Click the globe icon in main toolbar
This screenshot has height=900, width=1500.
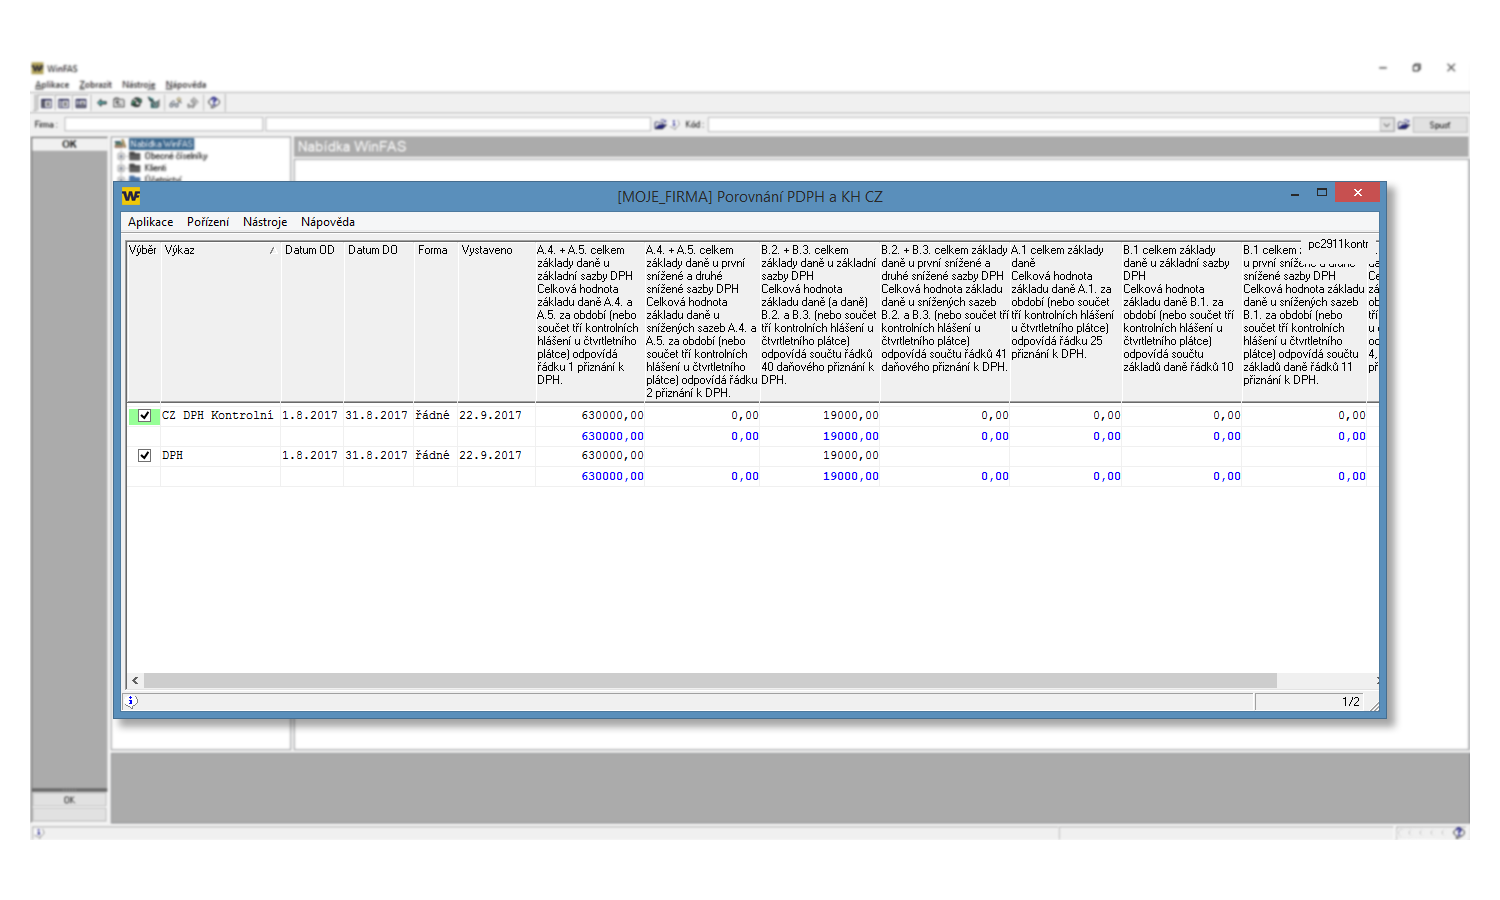(x=136, y=103)
